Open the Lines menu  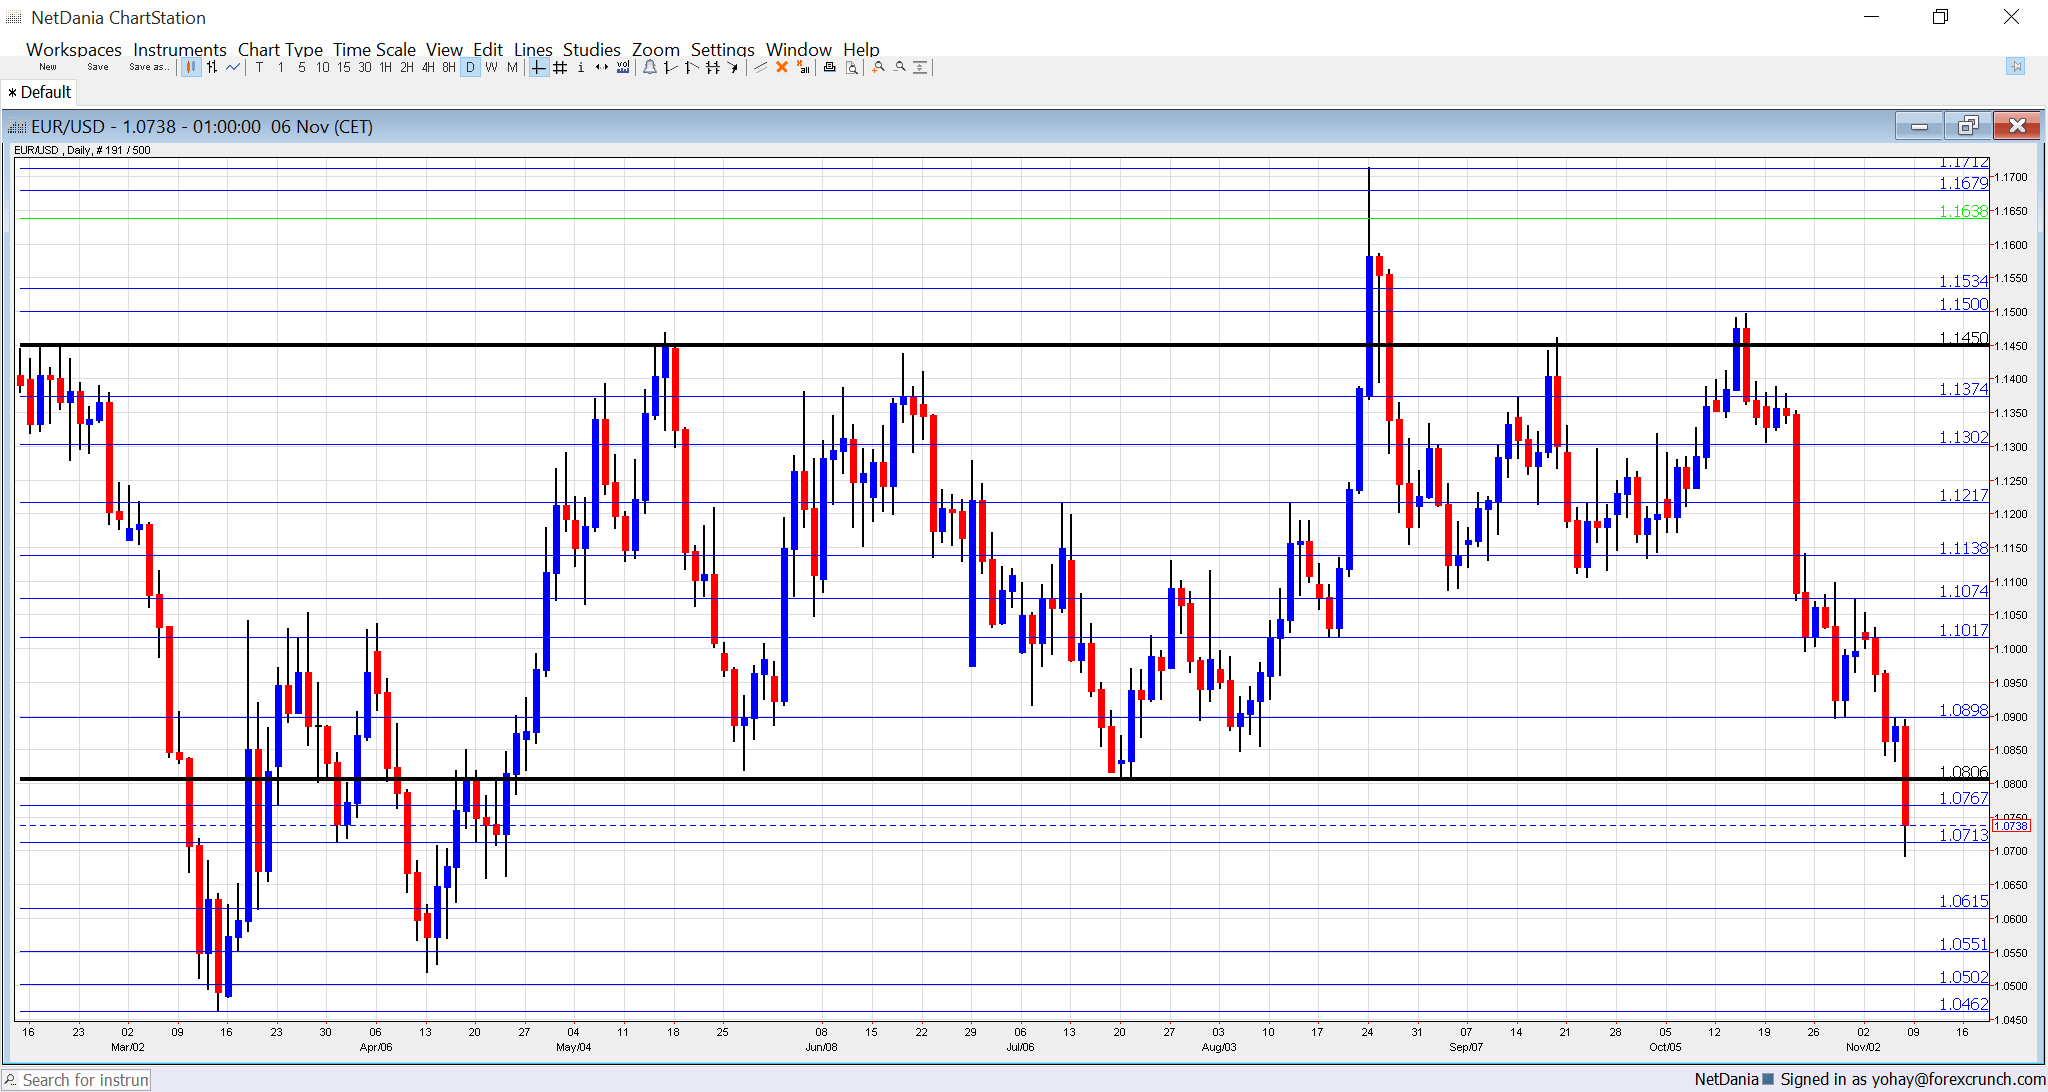point(533,49)
